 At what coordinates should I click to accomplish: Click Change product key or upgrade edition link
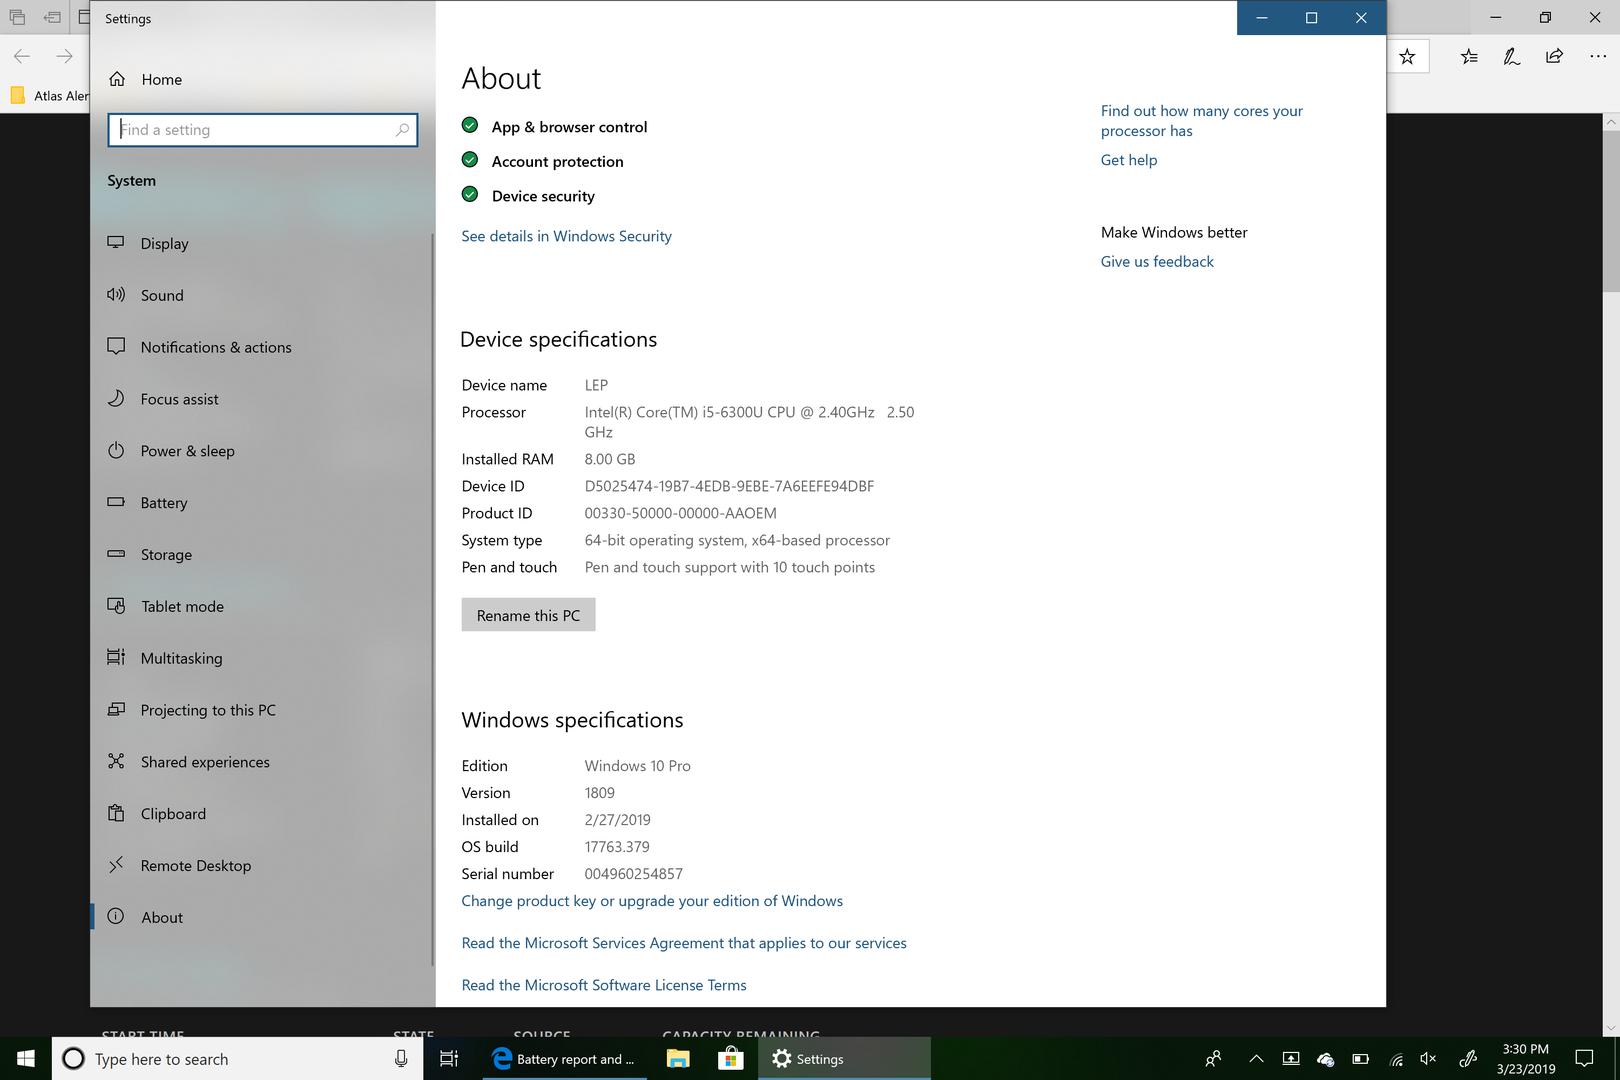pos(652,901)
